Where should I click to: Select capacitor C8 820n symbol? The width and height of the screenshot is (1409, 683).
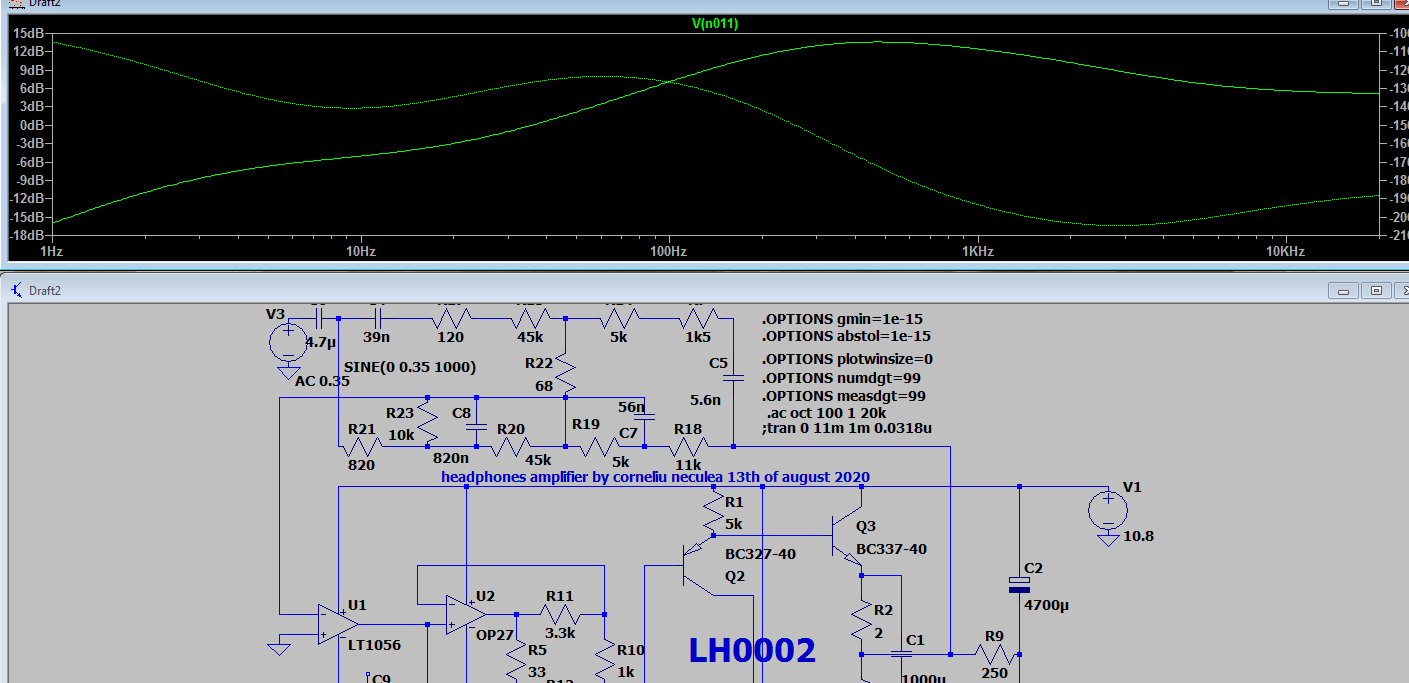(476, 426)
